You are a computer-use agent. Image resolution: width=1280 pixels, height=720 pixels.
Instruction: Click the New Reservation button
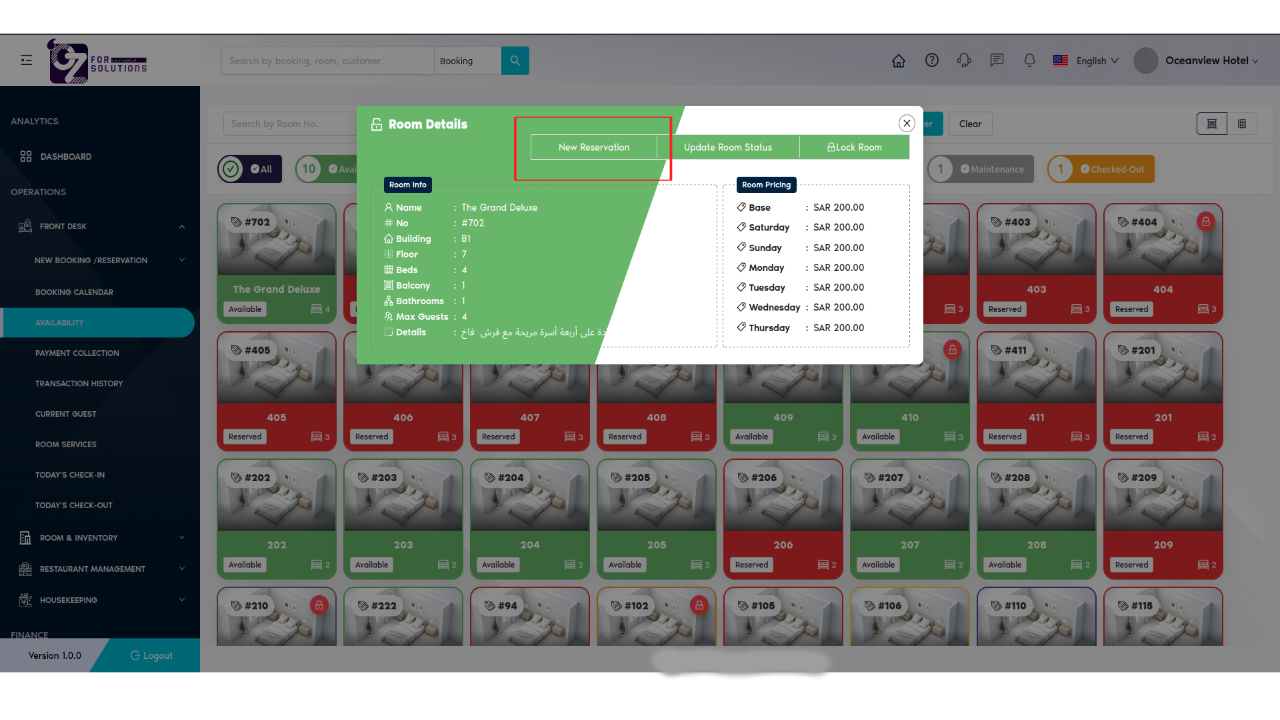[594, 148]
